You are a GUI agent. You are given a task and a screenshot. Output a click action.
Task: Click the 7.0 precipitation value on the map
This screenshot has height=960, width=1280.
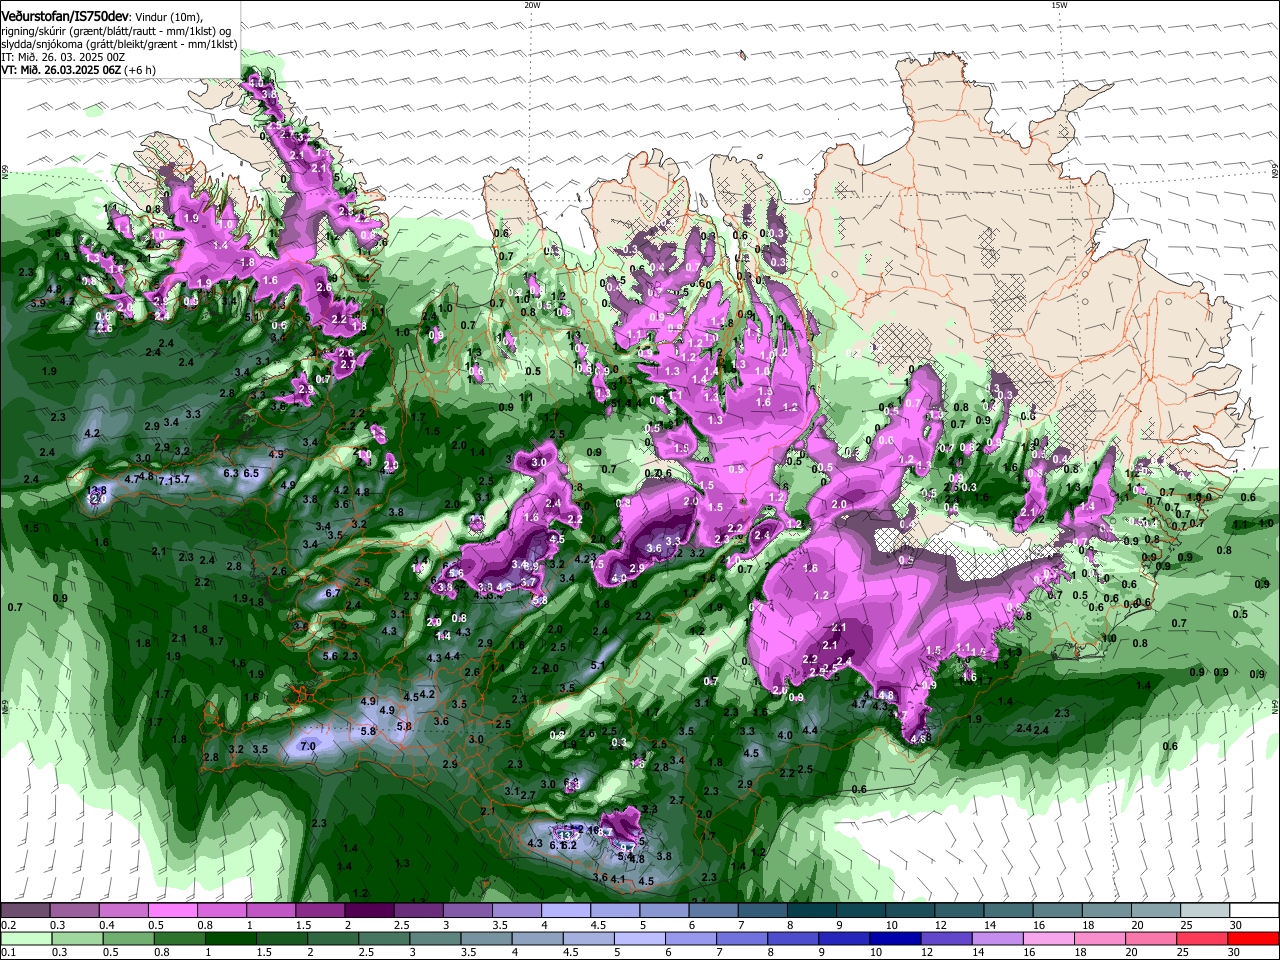(x=308, y=746)
